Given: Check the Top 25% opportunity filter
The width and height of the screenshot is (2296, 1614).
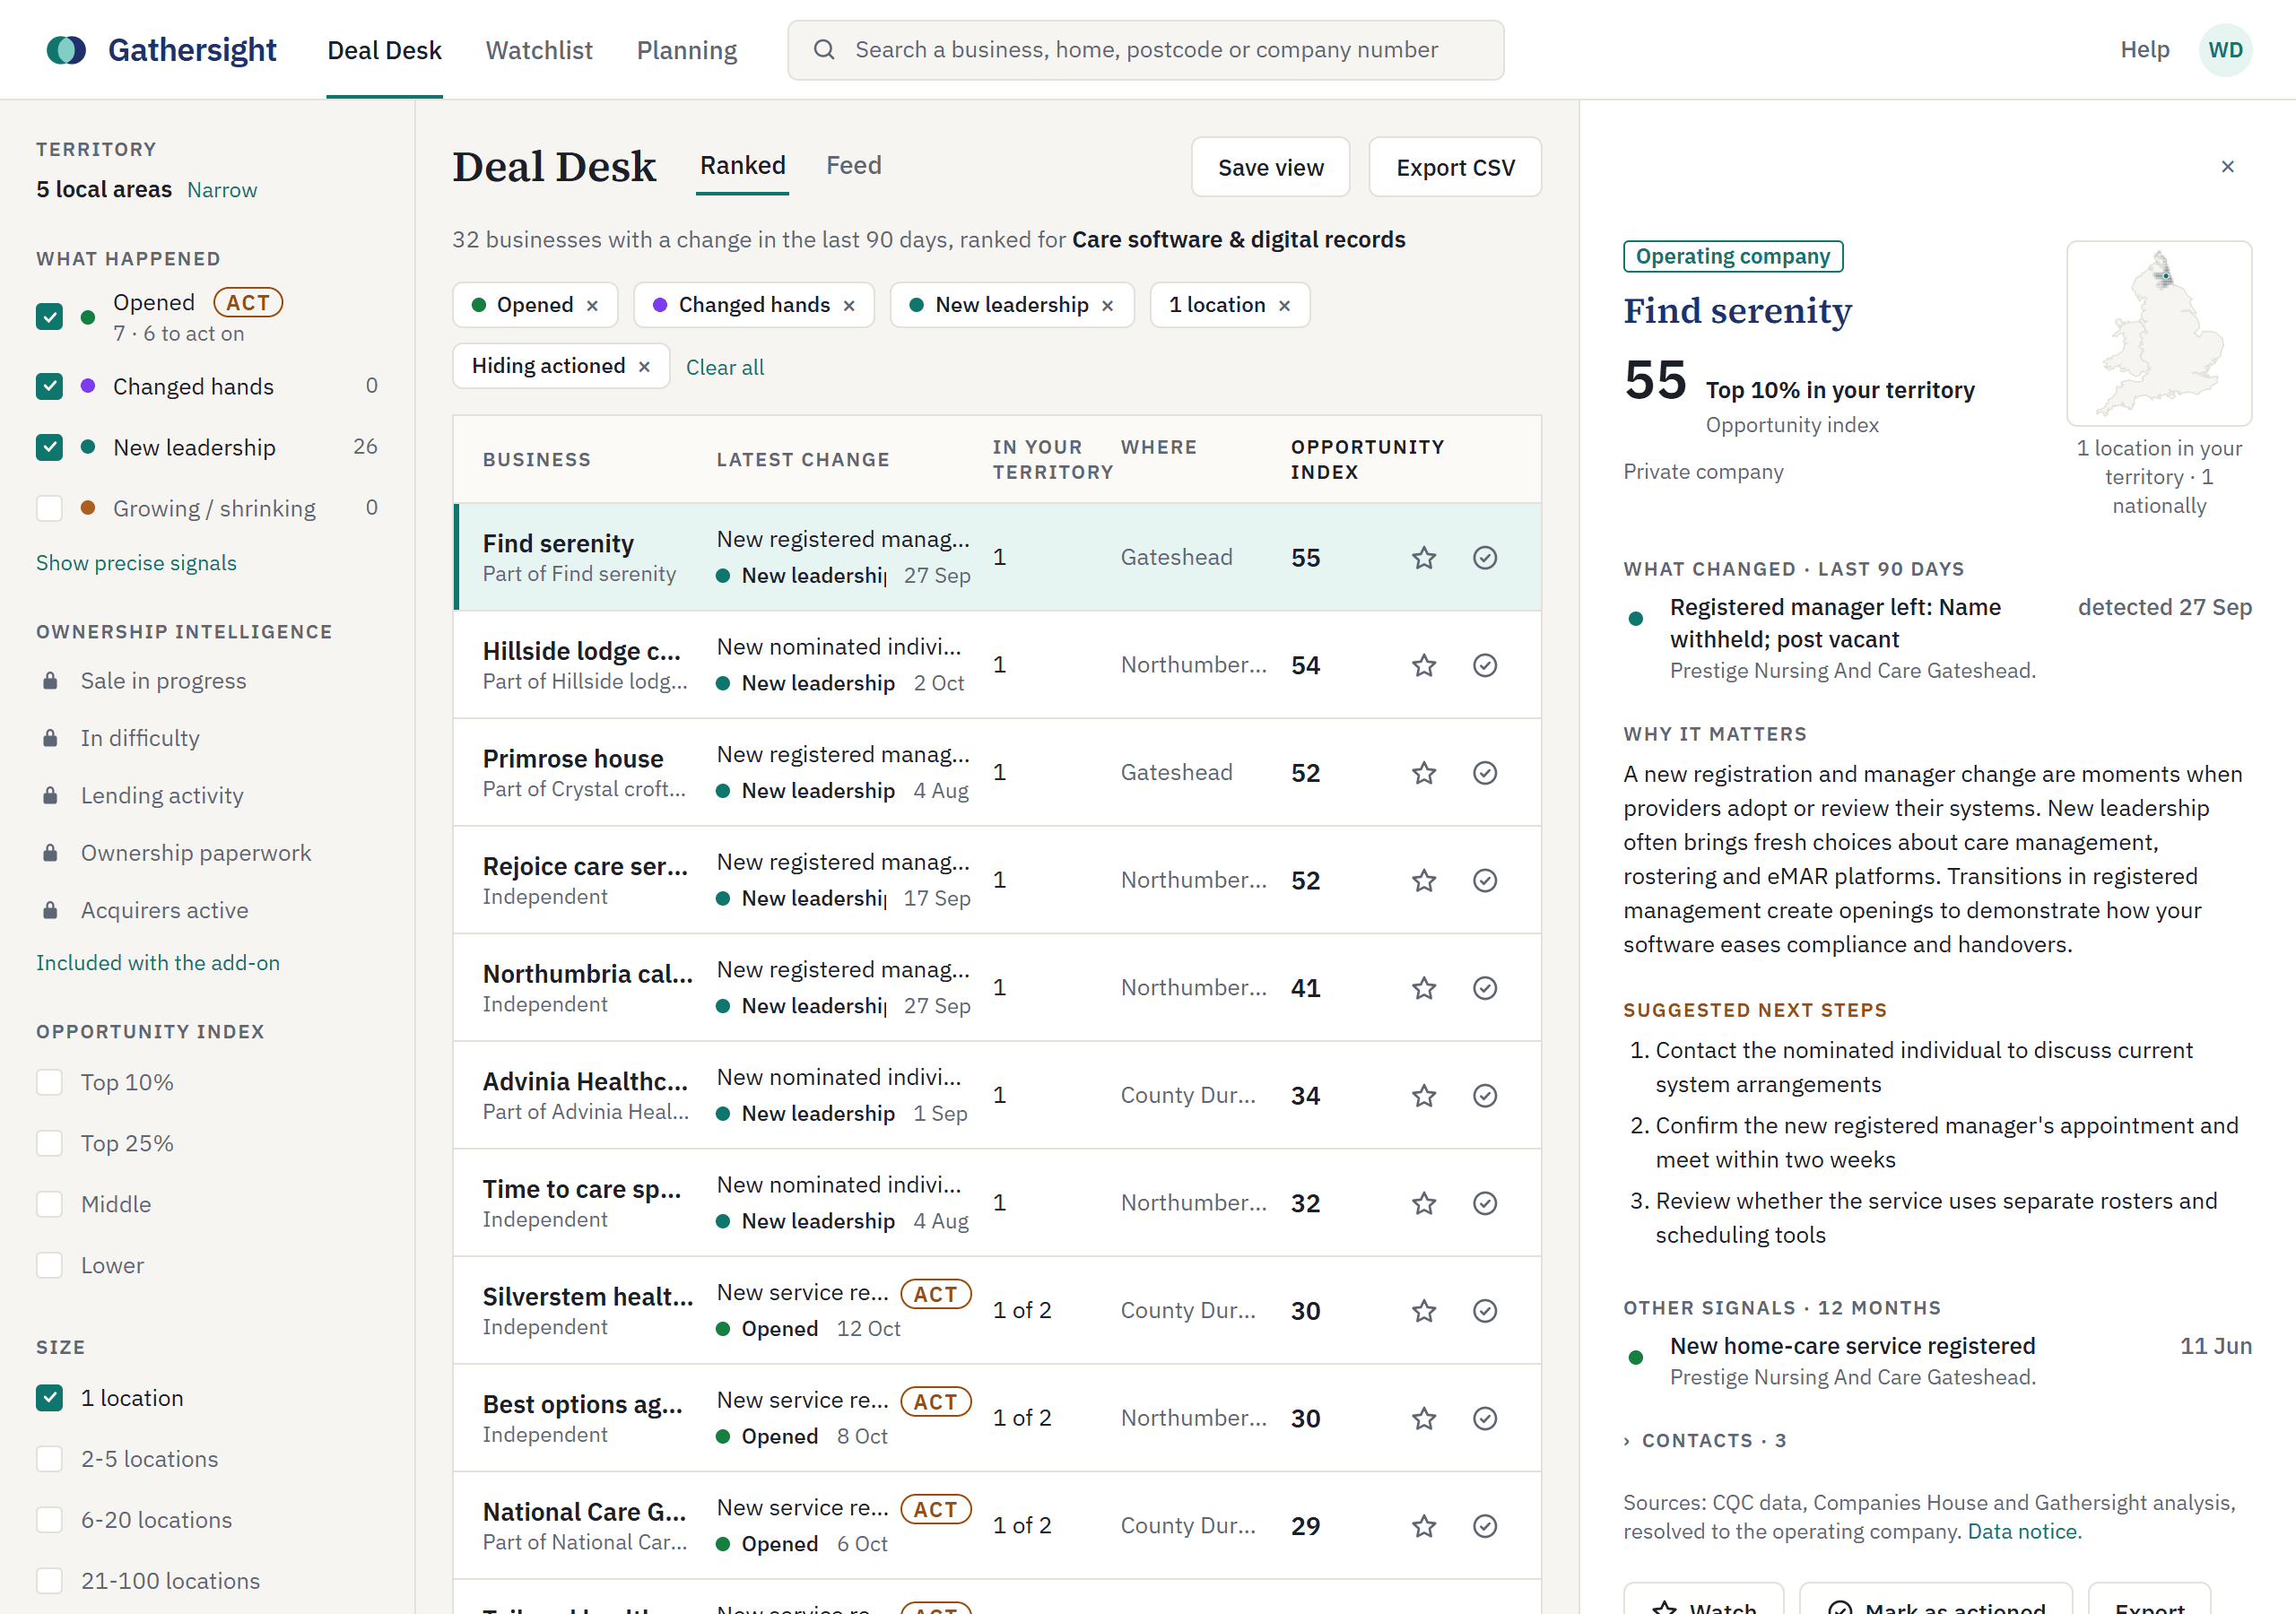Looking at the screenshot, I should tap(49, 1143).
